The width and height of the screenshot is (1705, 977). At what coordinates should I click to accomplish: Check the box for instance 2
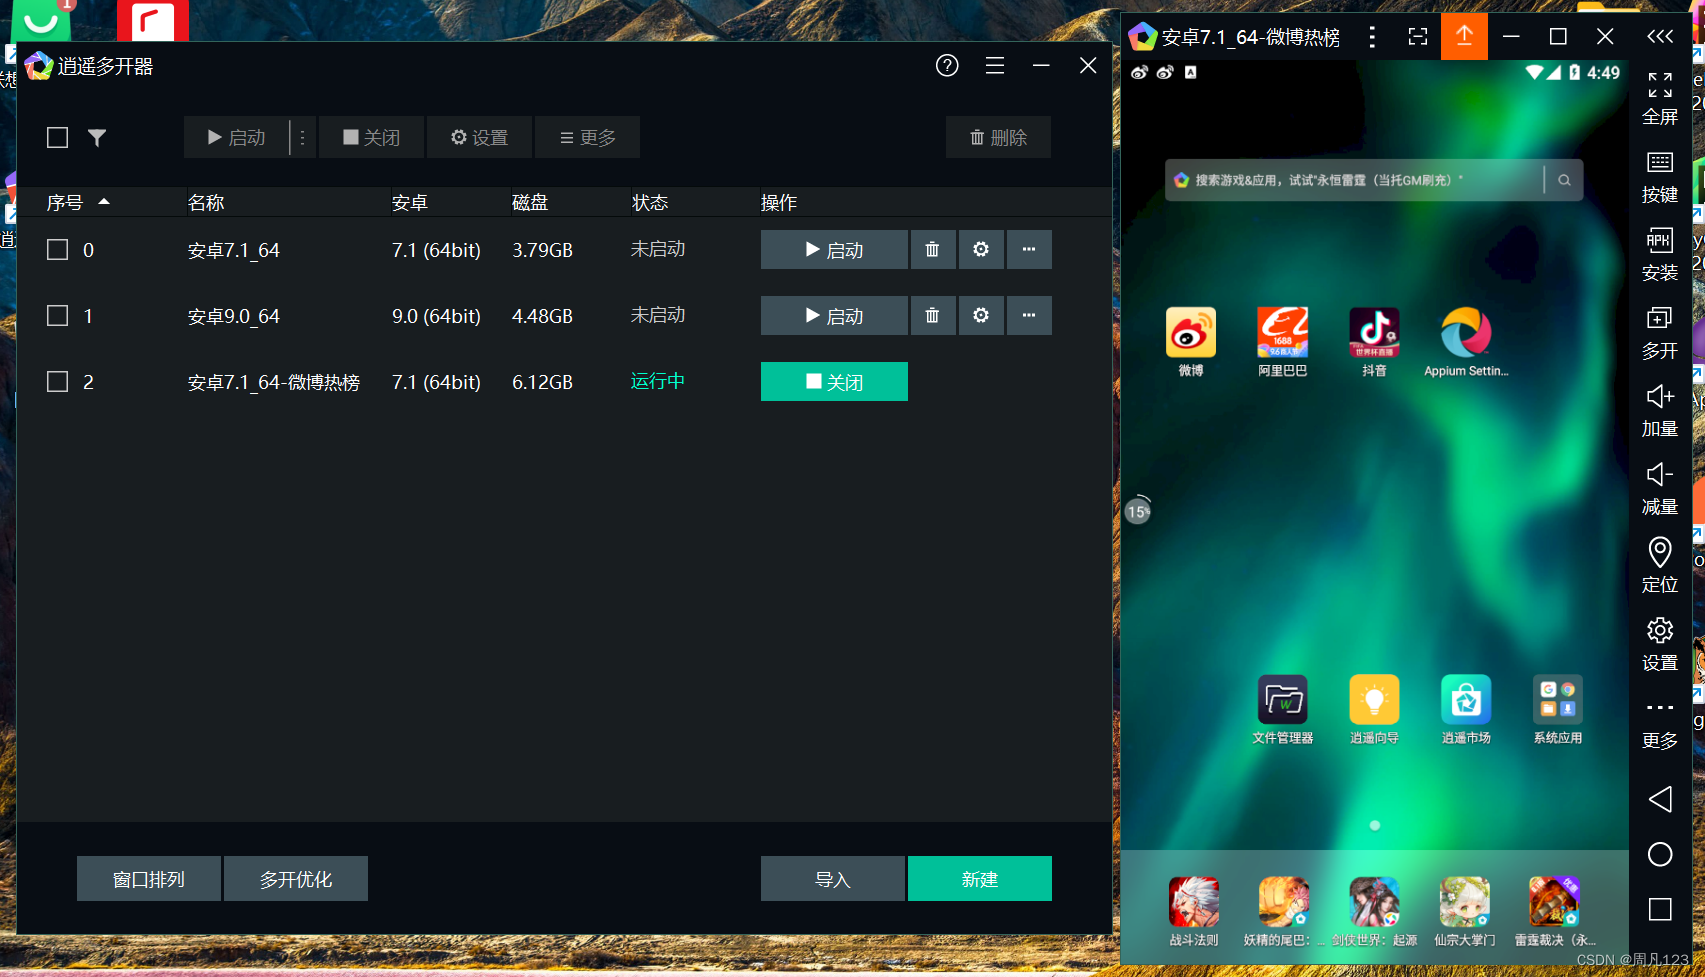(58, 382)
